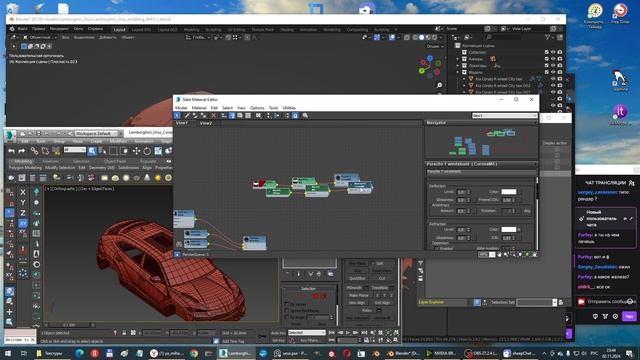This screenshot has height=360, width=640.
Task: Click the lock selection padlock in 3ds Max
Action: coord(124,333)
